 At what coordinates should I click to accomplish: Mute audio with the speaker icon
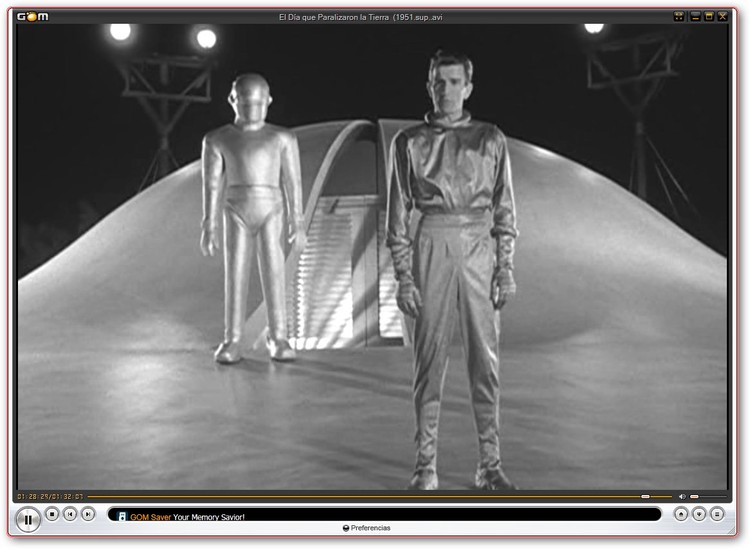(x=682, y=496)
